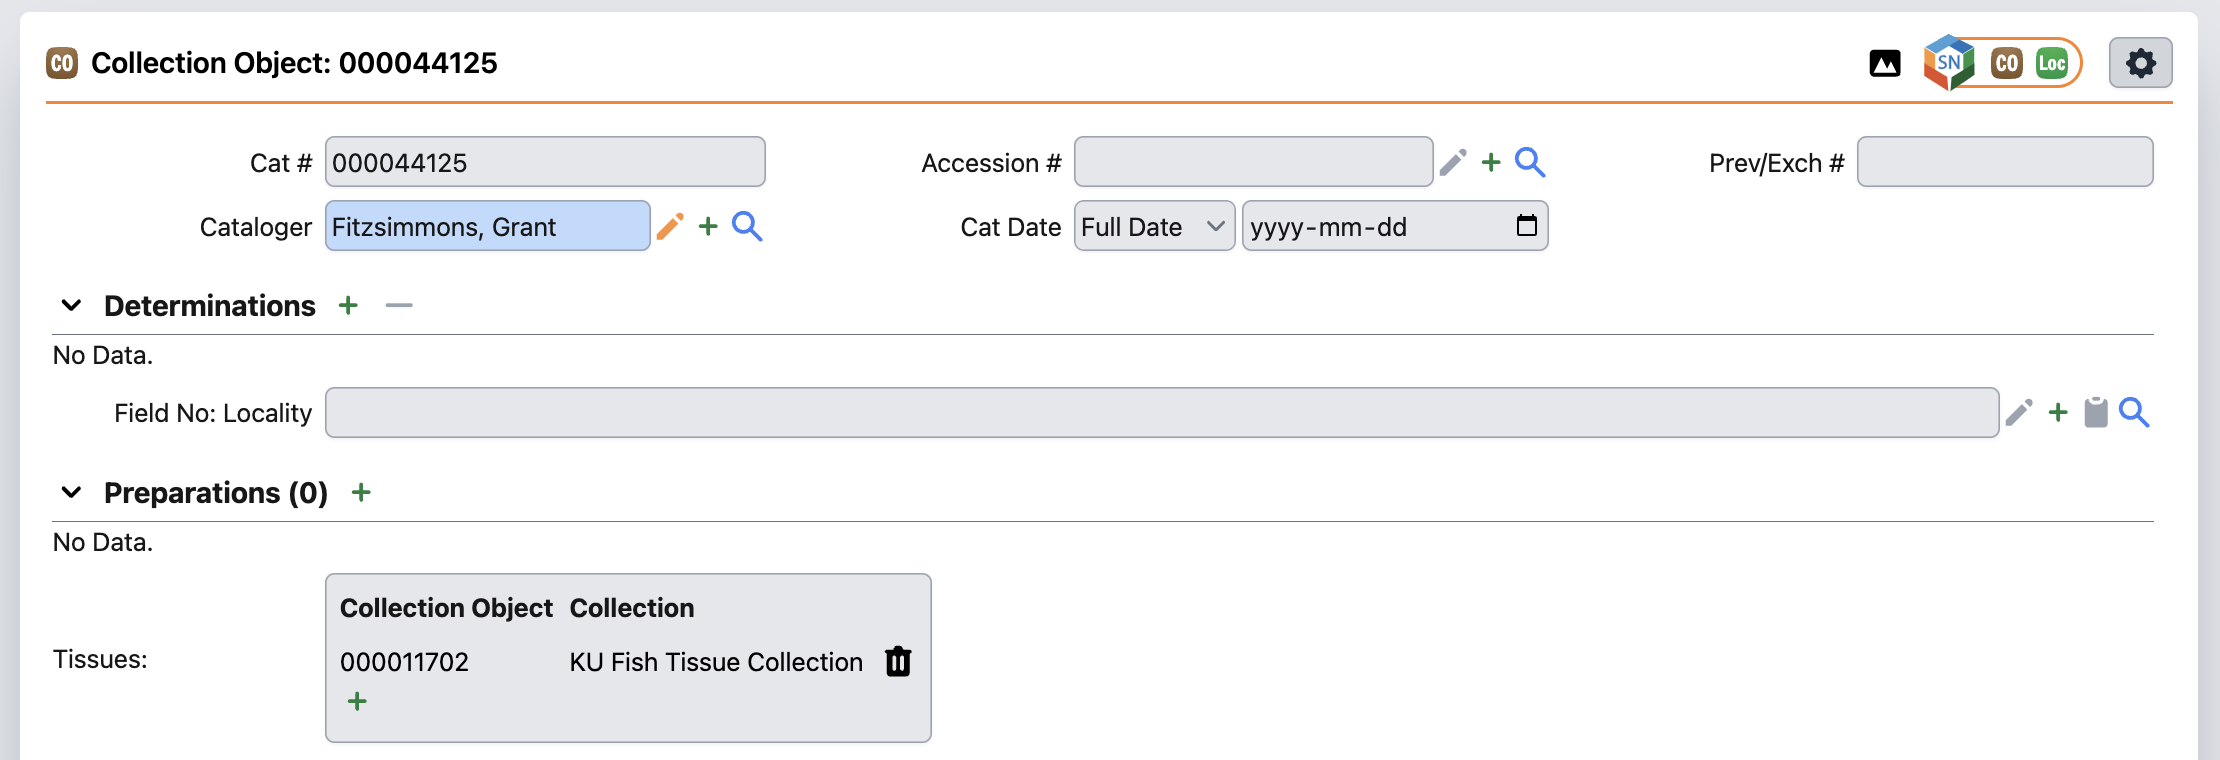
Task: Click the Prev/Exch # input field
Action: [x=2004, y=163]
